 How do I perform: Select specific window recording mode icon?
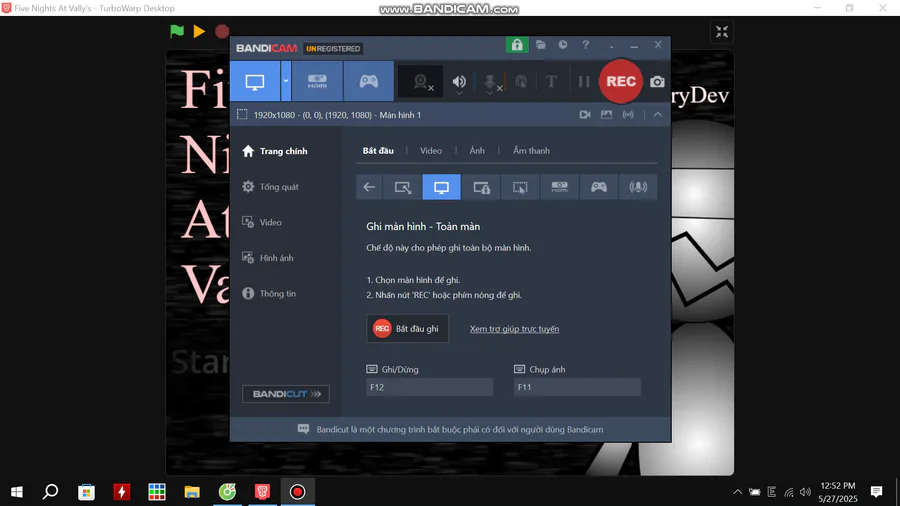tap(481, 187)
